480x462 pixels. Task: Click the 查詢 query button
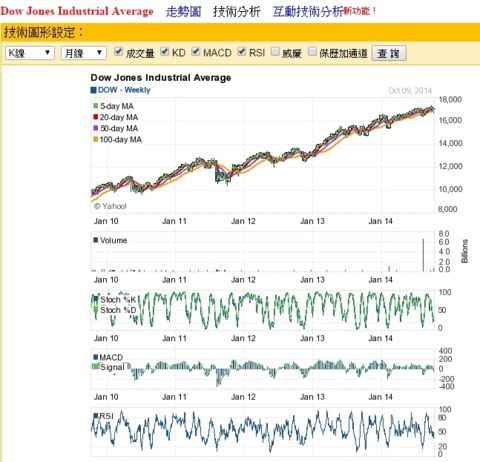click(x=389, y=53)
